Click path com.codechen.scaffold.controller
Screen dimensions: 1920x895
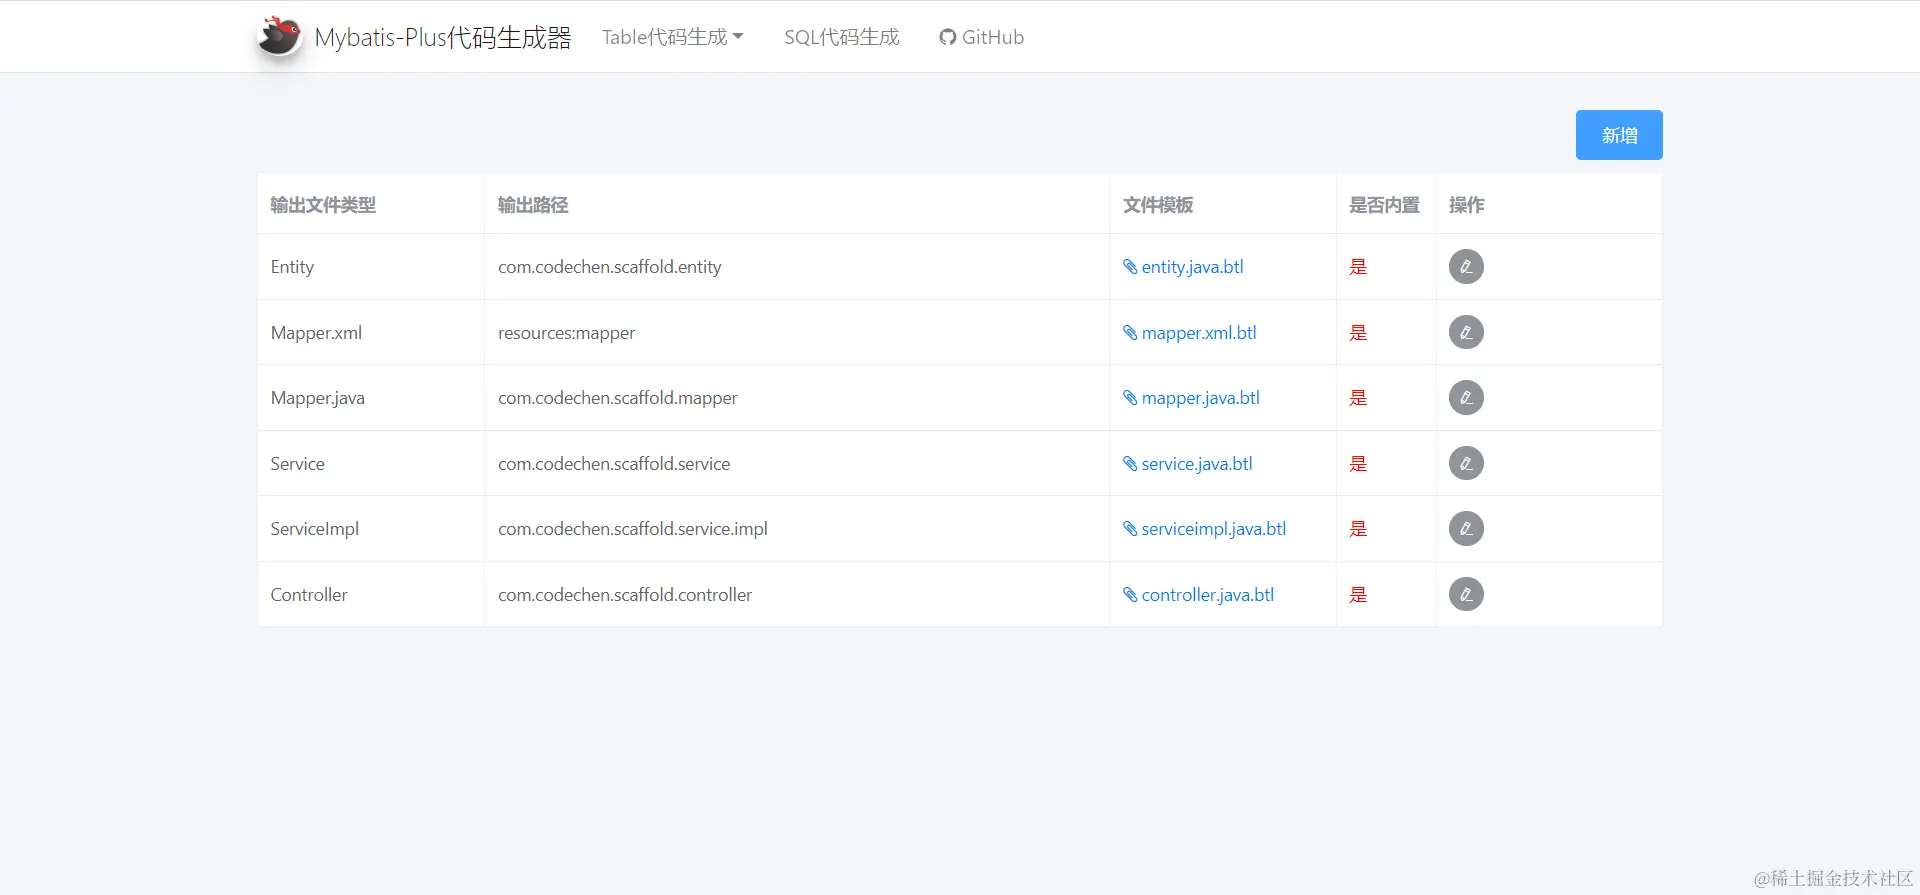[625, 595]
